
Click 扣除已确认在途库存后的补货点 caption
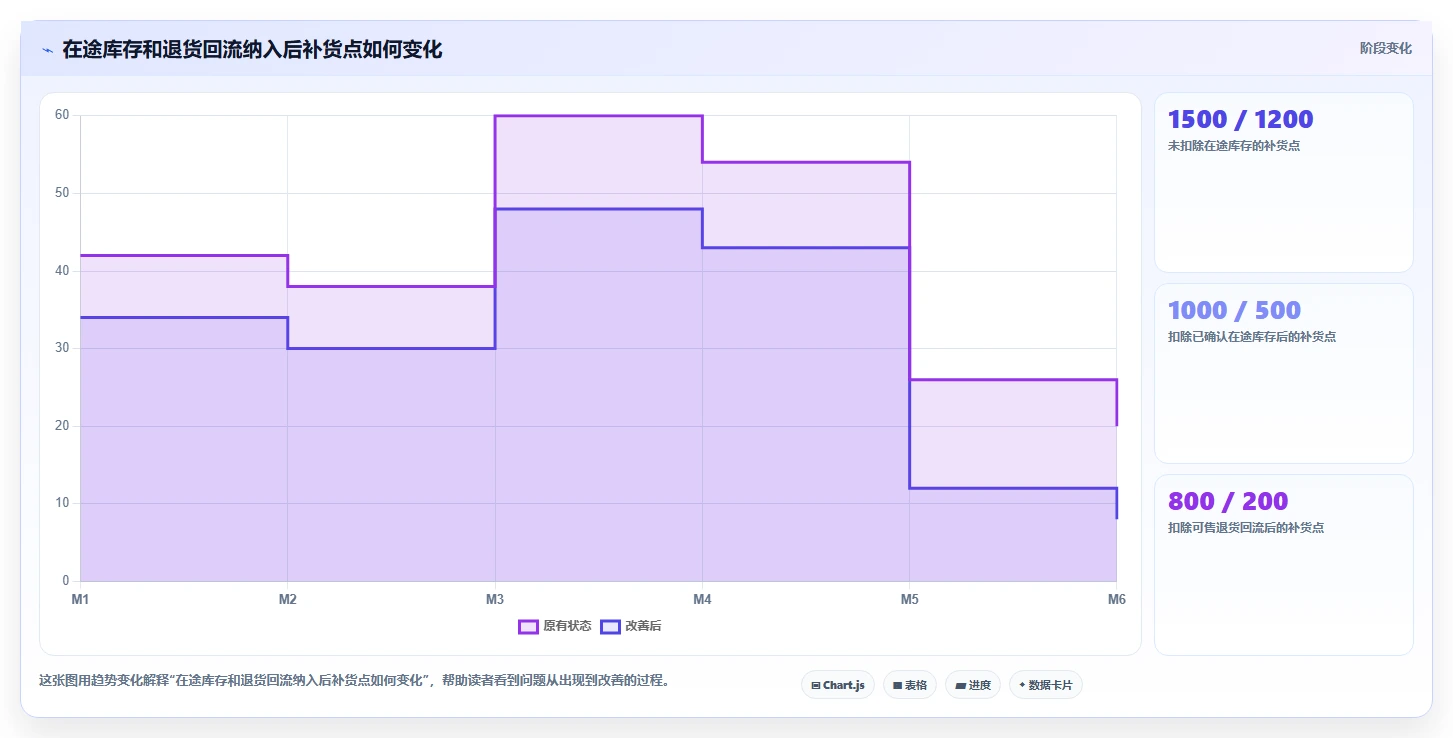click(1251, 337)
